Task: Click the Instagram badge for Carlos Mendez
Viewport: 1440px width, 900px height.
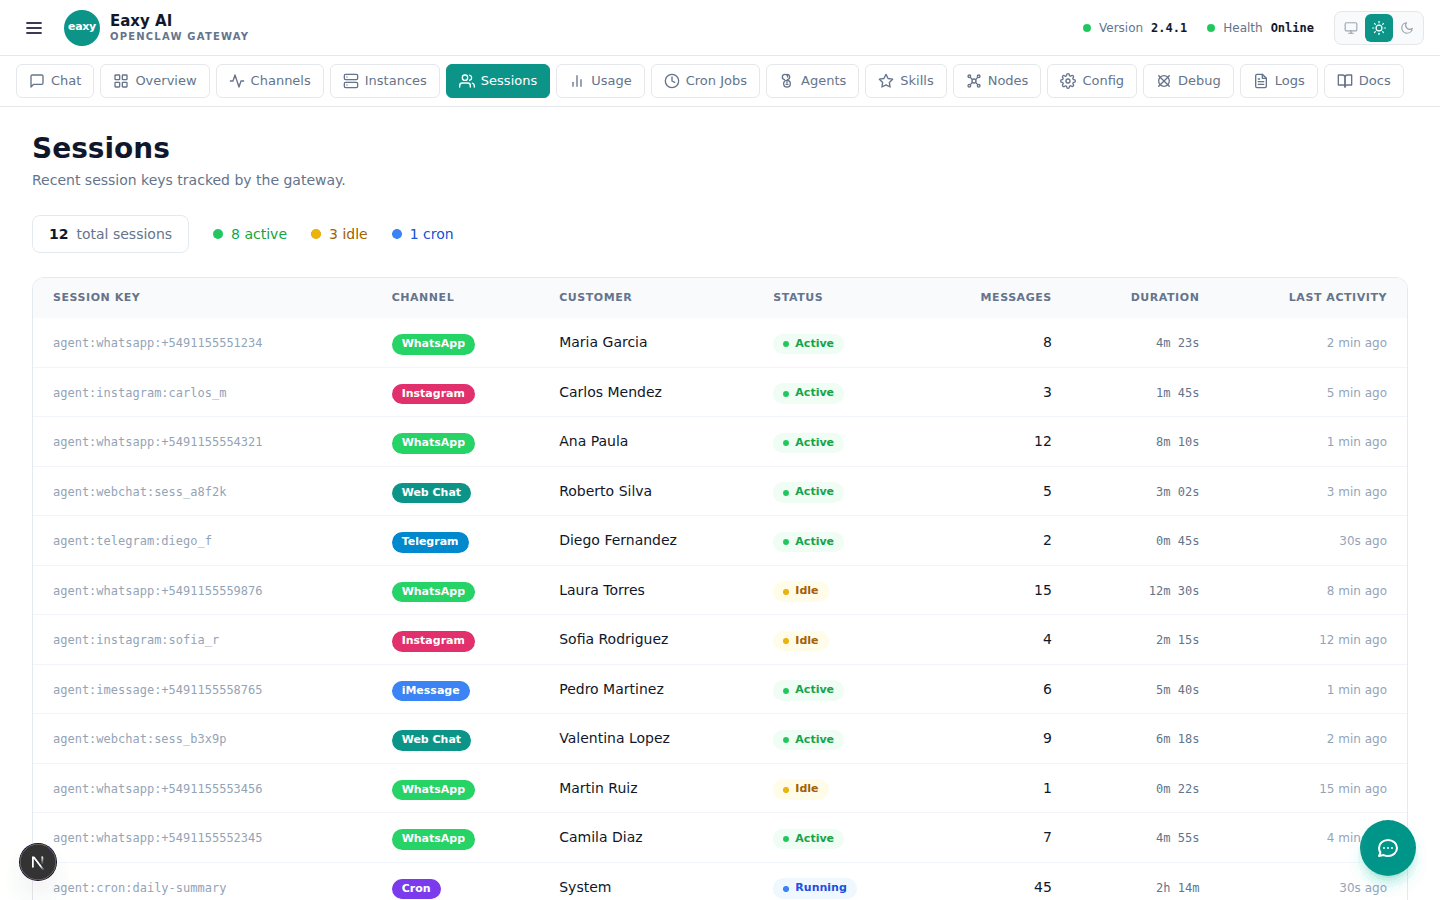Action: pyautogui.click(x=433, y=393)
